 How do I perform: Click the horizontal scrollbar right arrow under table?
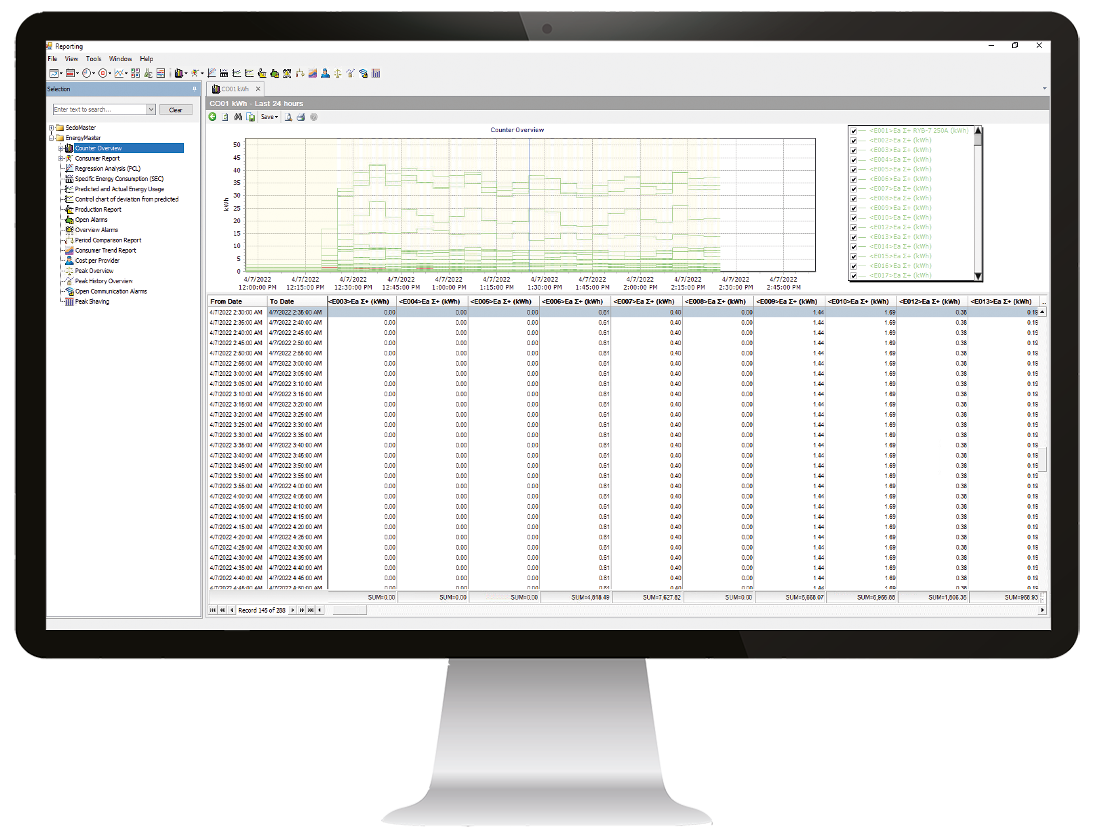[x=1043, y=609]
